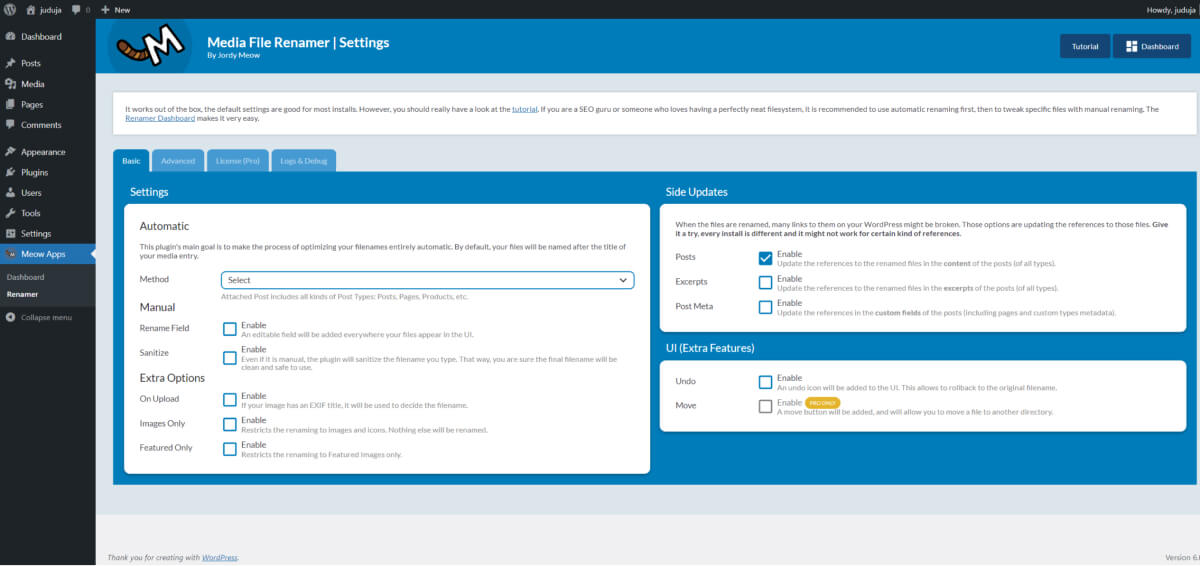The height and width of the screenshot is (566, 1200).
Task: Click the Dashboard gauge icon in sidebar
Action: point(11,37)
